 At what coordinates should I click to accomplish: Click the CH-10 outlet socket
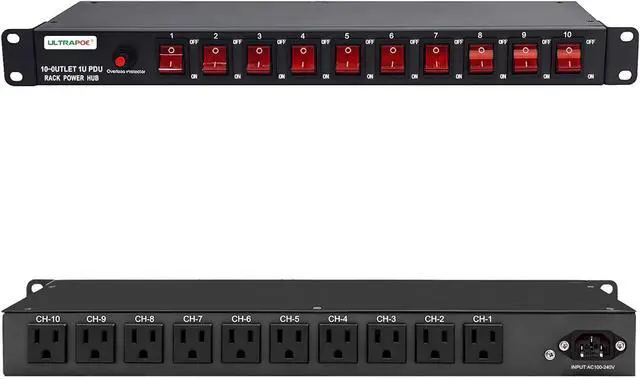click(x=47, y=344)
